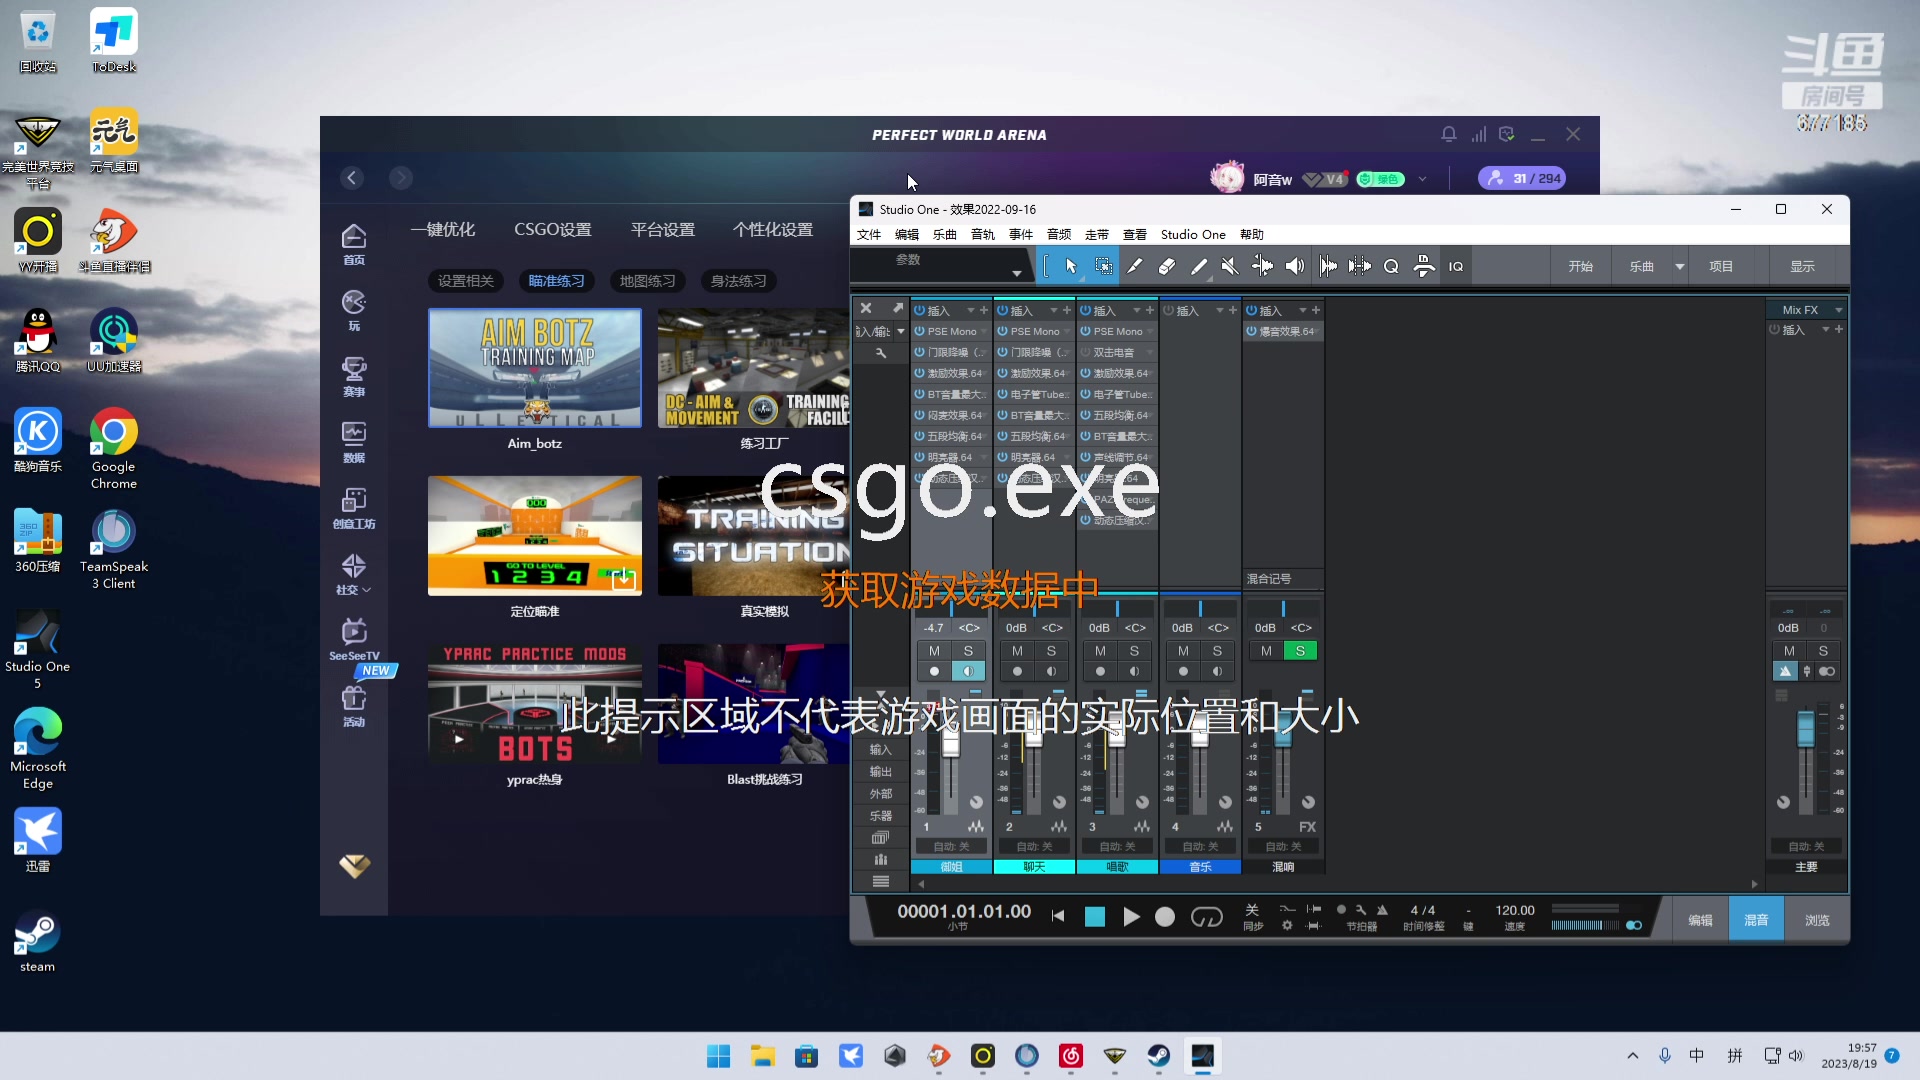Open the Aim_botz map thumbnail
Viewport: 1920px width, 1080px height.
pyautogui.click(x=535, y=368)
